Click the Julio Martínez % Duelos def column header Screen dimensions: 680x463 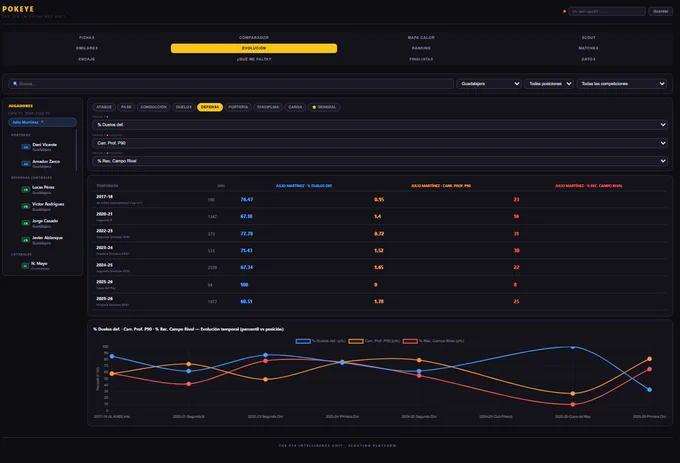tap(304, 186)
